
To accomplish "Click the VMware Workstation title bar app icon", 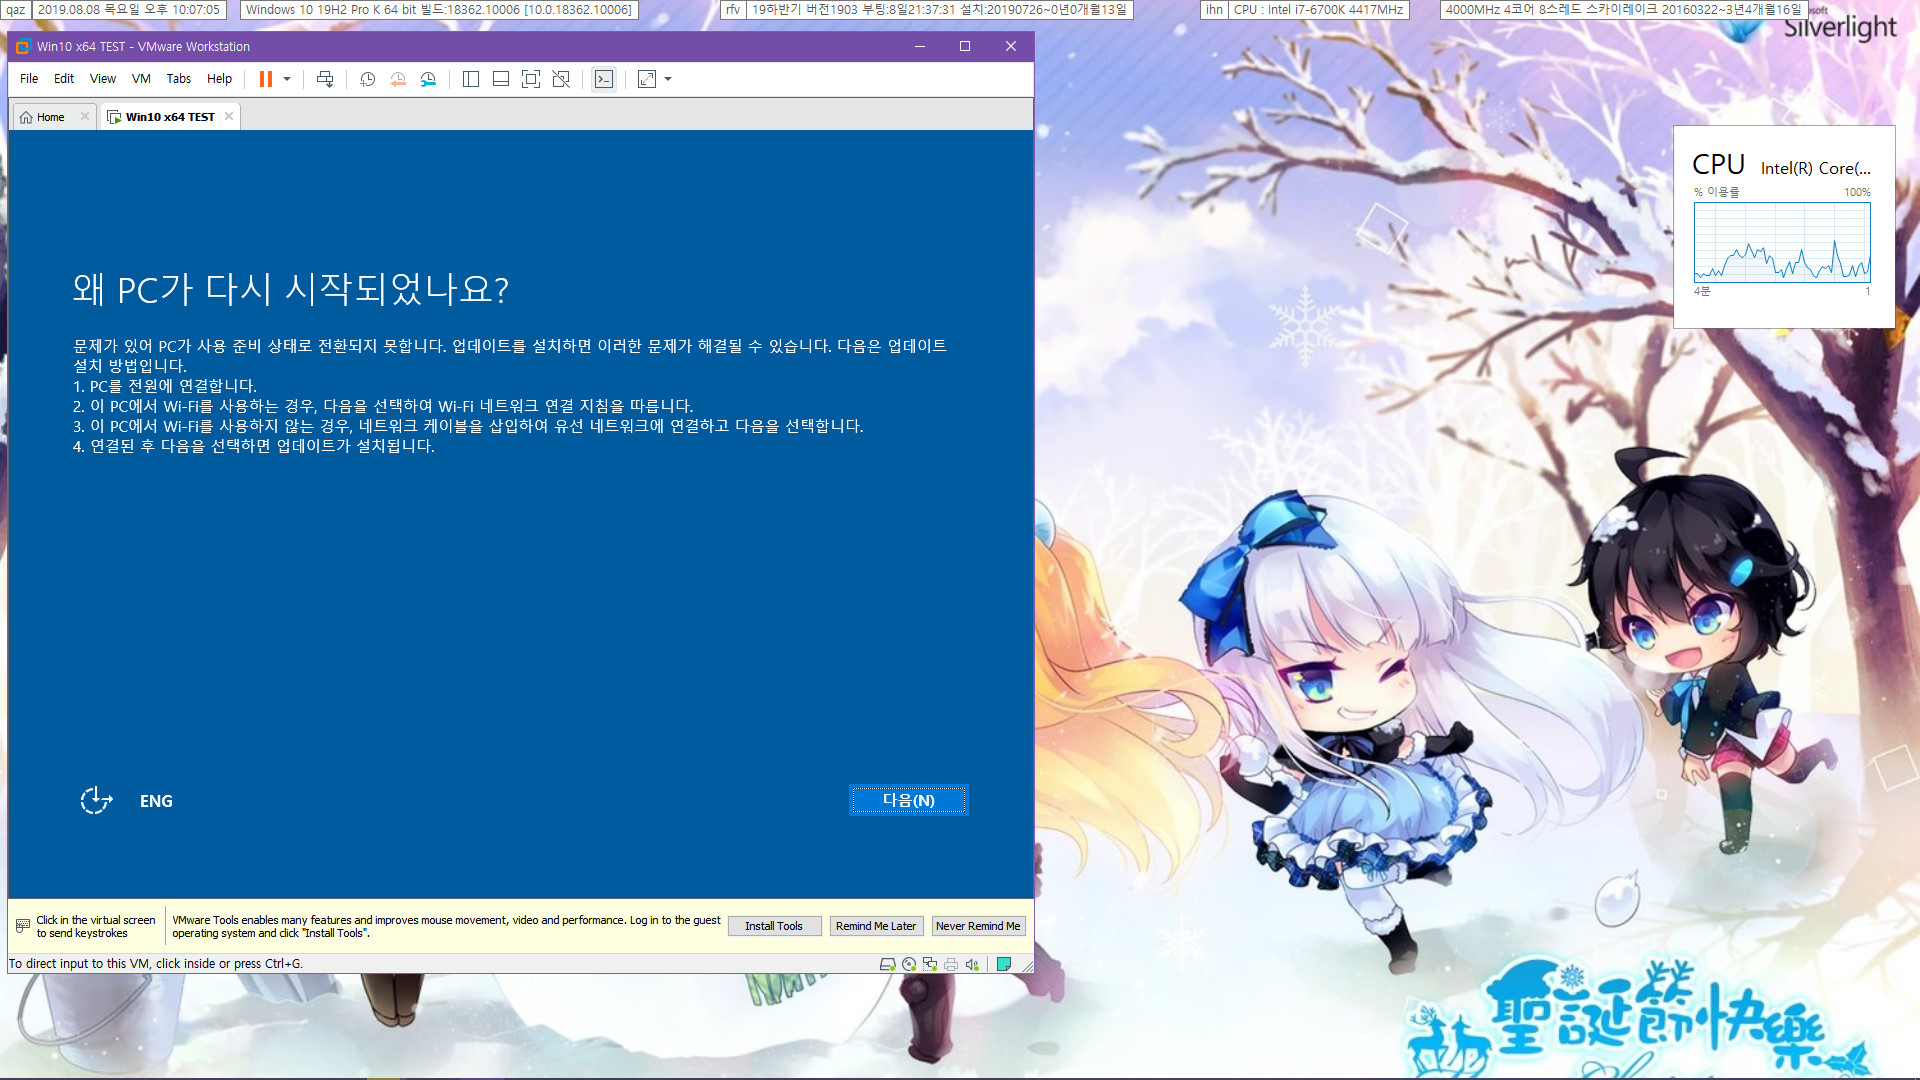I will pyautogui.click(x=22, y=47).
